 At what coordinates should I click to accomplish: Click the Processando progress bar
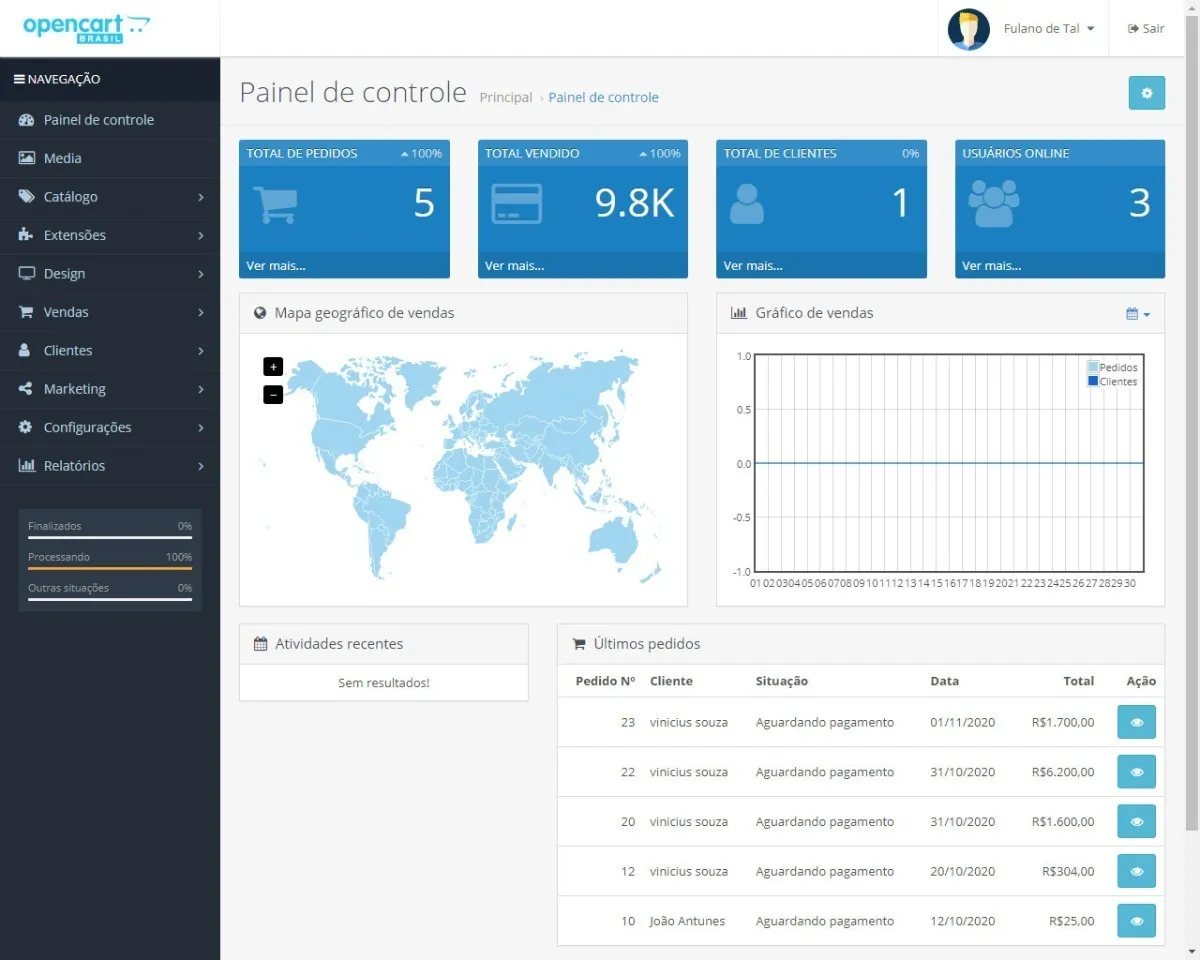click(x=110, y=568)
